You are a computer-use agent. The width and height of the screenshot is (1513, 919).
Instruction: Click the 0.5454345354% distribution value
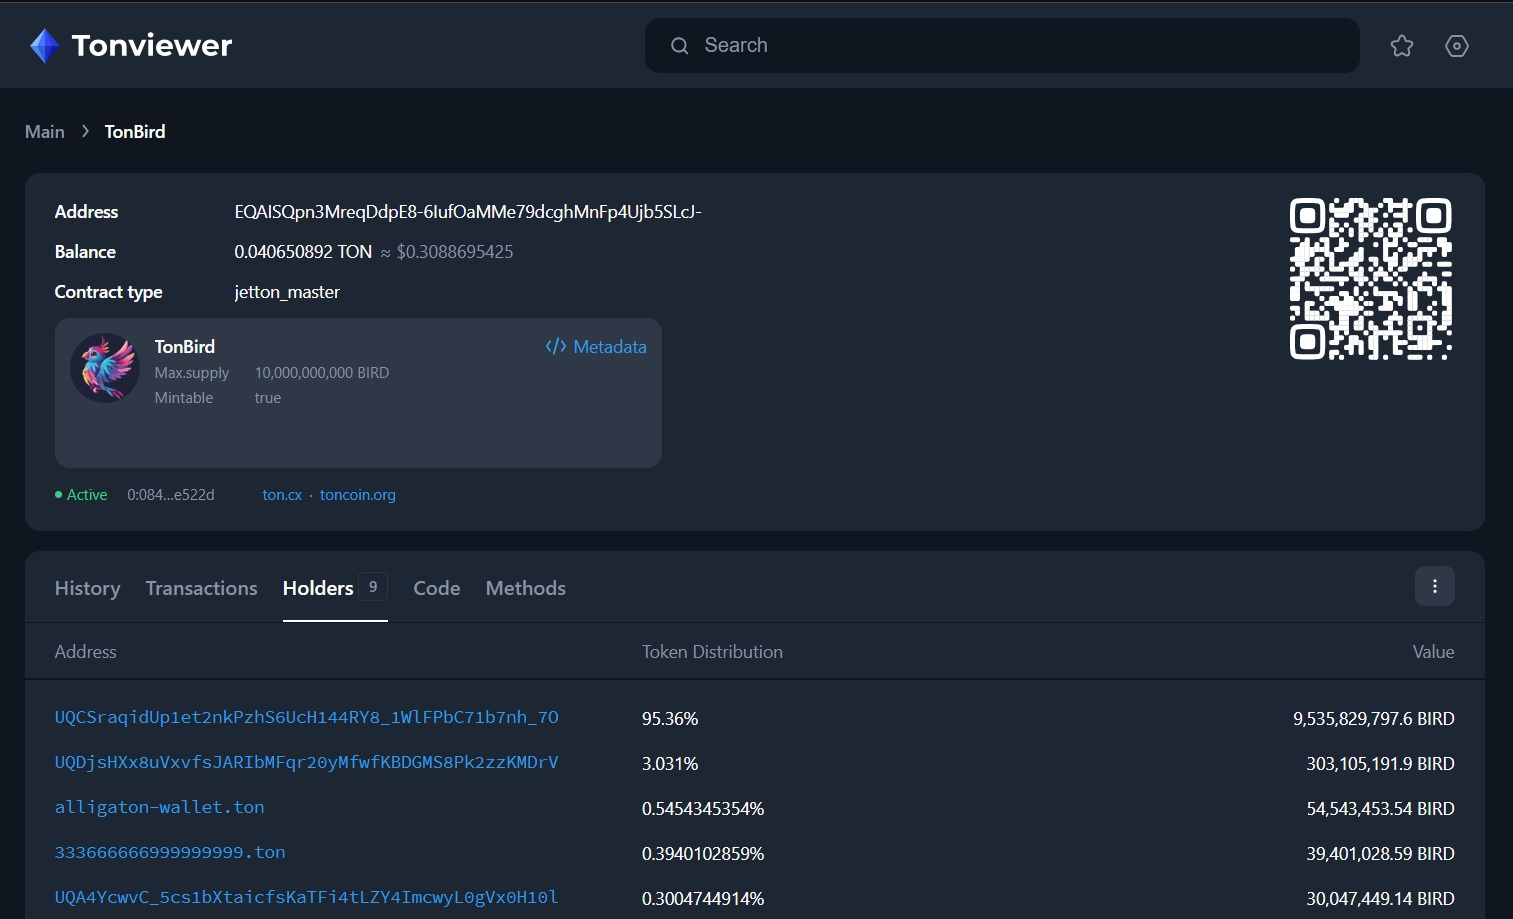(703, 809)
